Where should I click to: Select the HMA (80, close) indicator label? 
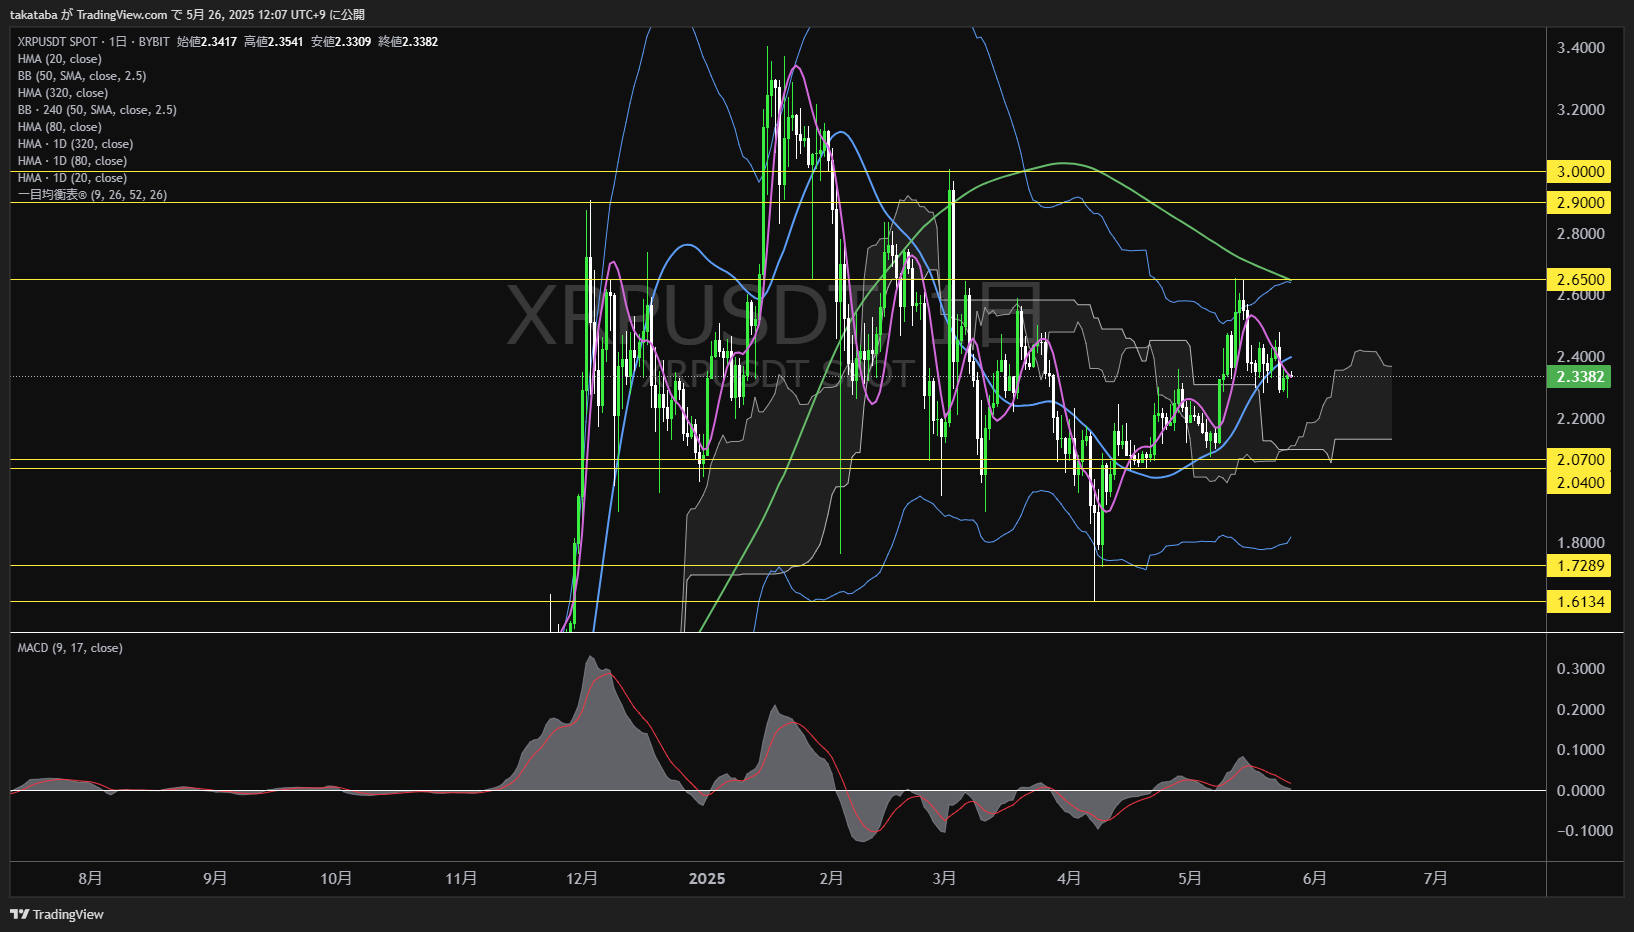coord(60,127)
